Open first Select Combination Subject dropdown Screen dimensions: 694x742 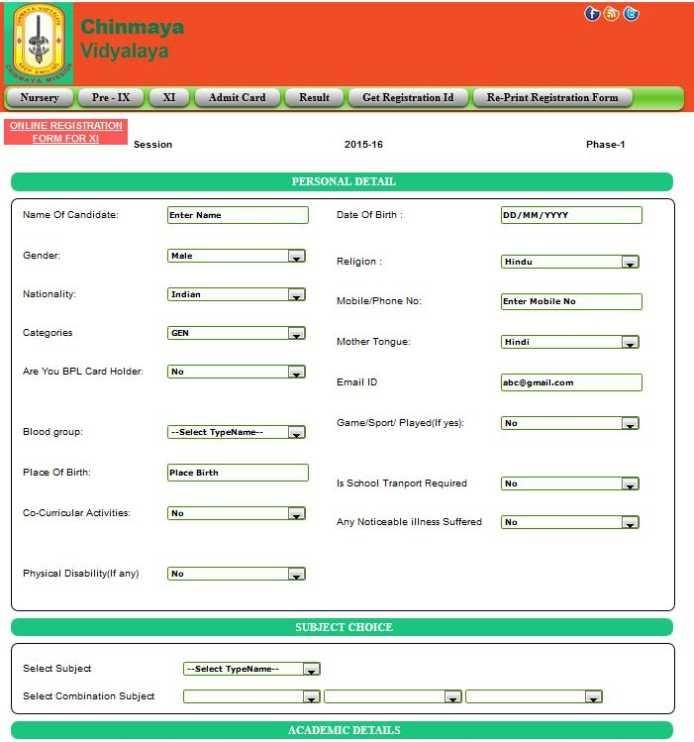click(252, 697)
